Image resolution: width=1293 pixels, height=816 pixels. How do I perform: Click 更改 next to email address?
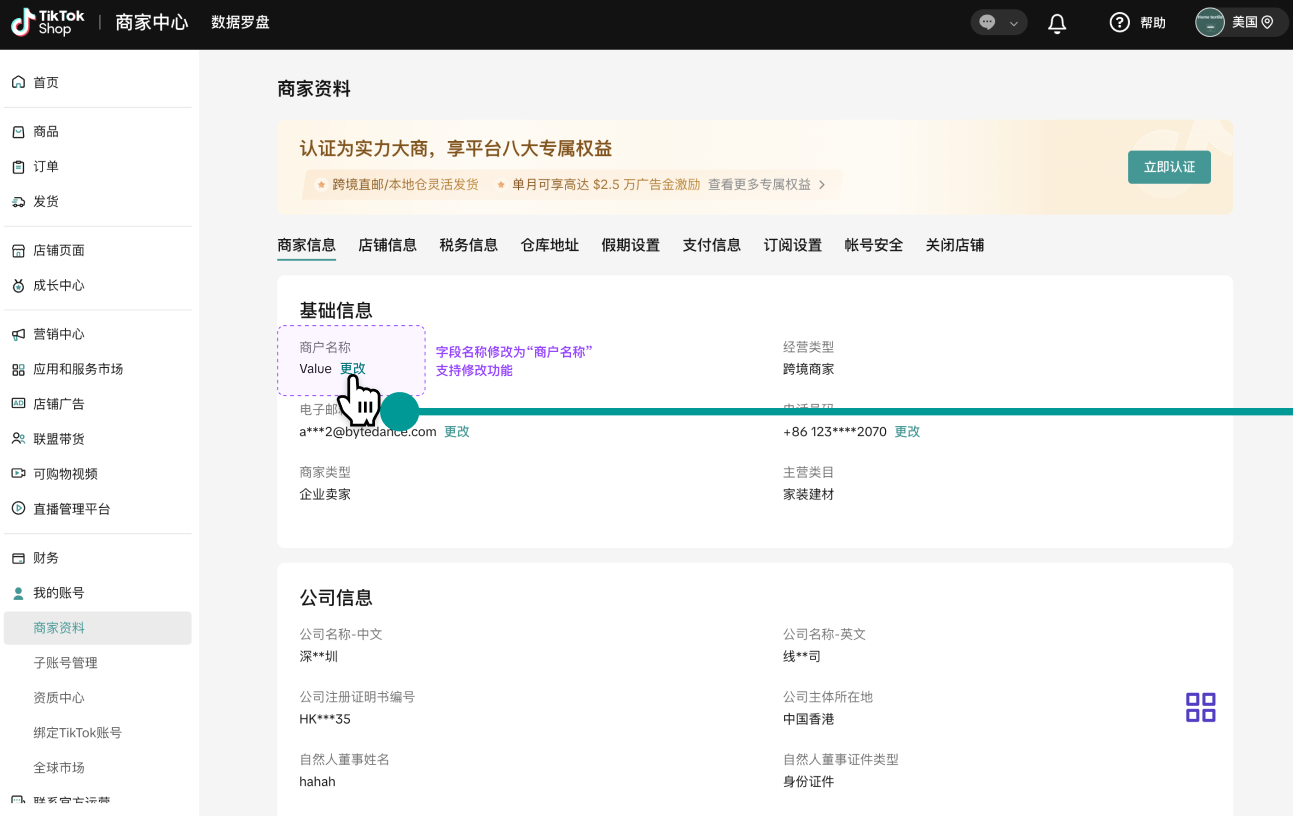pos(457,432)
